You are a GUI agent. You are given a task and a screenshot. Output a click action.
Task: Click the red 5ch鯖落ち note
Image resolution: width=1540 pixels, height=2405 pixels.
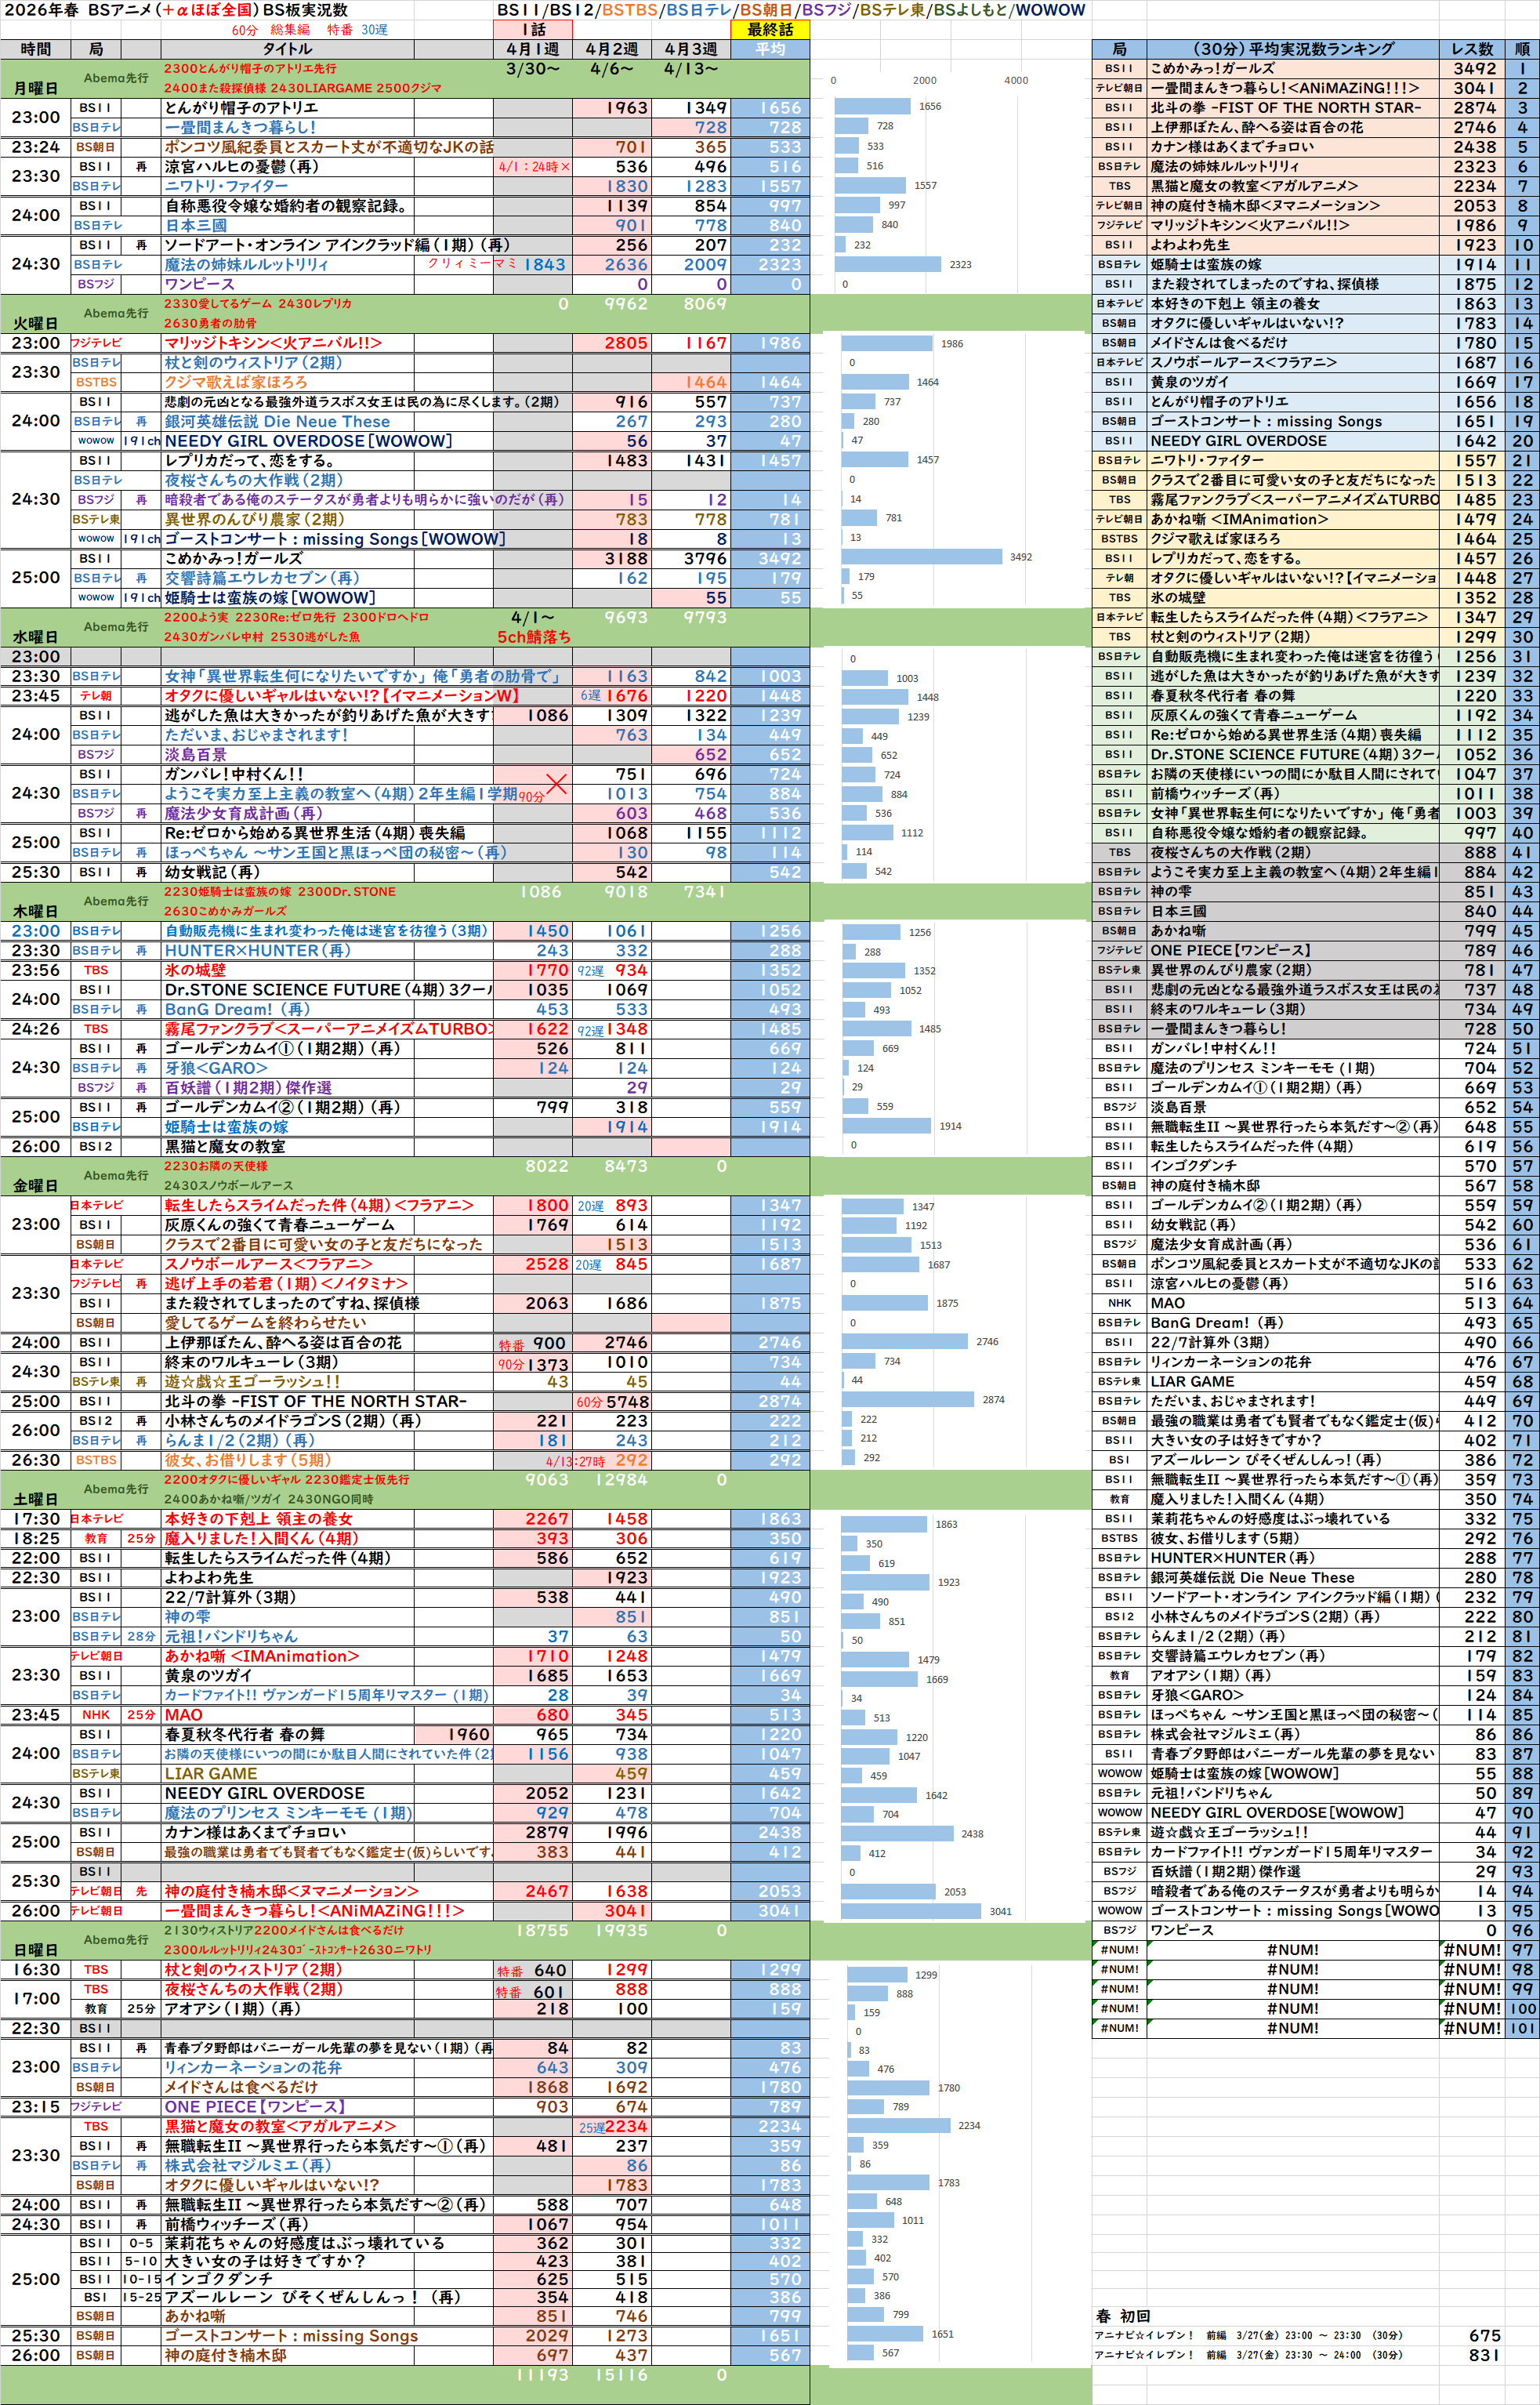(534, 637)
